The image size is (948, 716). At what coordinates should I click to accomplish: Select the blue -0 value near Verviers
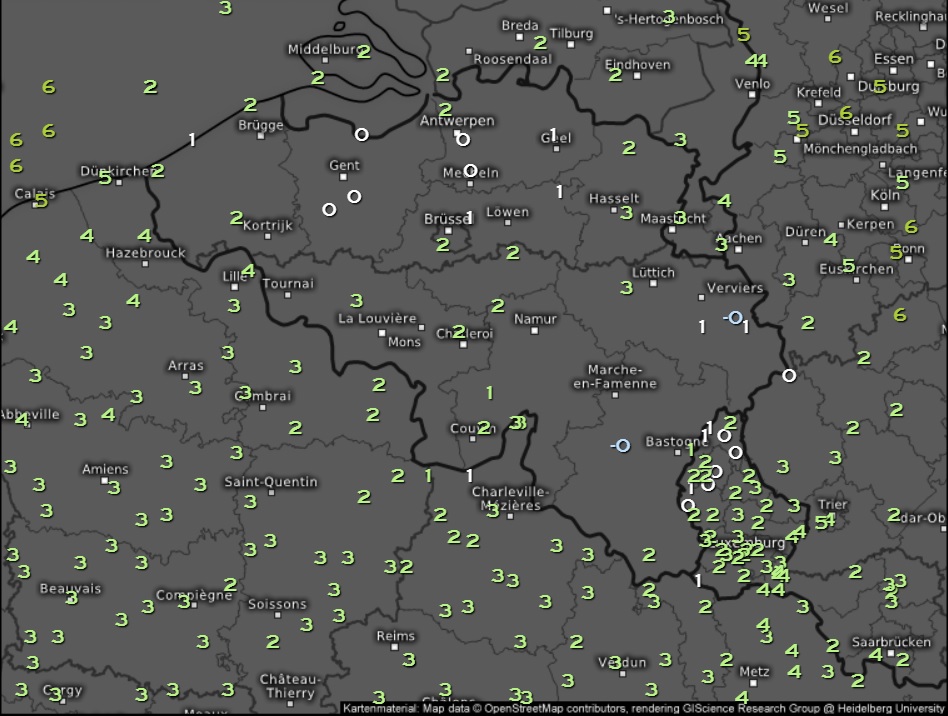click(733, 318)
